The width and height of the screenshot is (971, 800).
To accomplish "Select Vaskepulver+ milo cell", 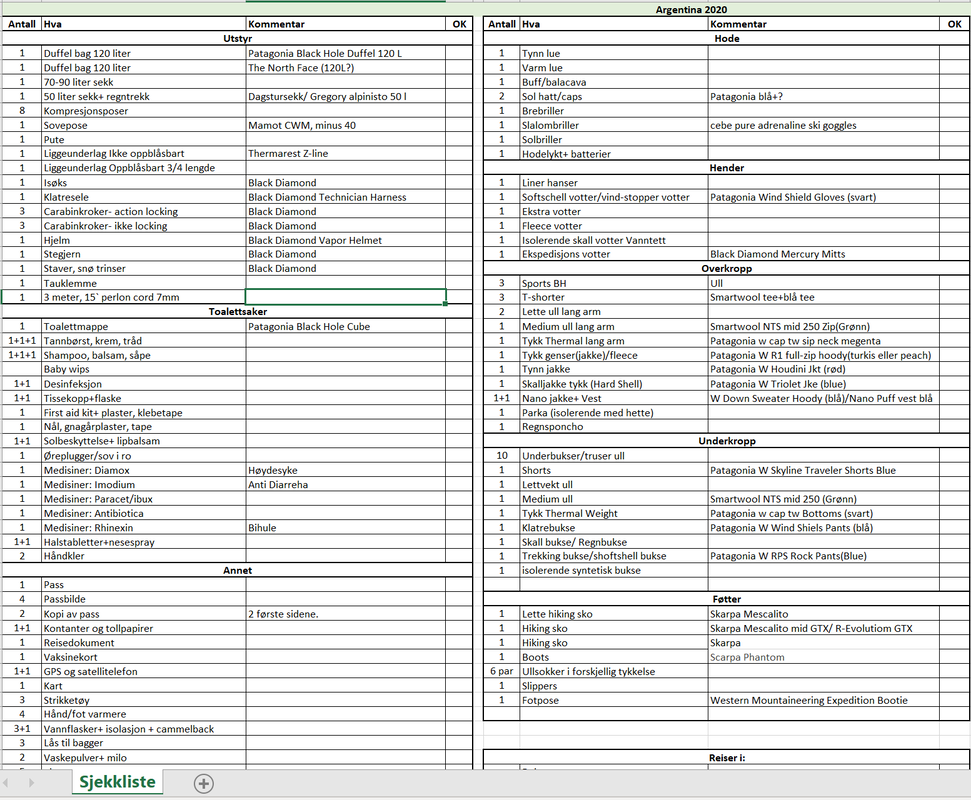I will (144, 757).
